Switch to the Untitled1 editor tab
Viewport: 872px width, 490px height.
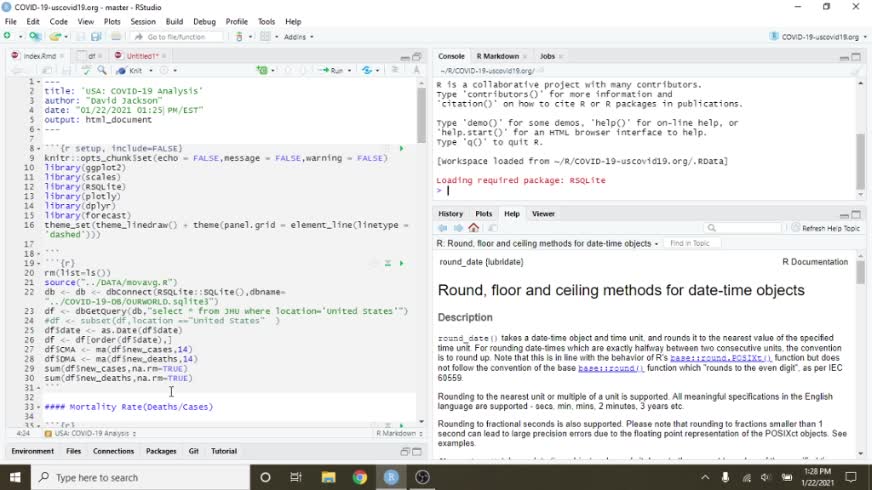pos(142,56)
